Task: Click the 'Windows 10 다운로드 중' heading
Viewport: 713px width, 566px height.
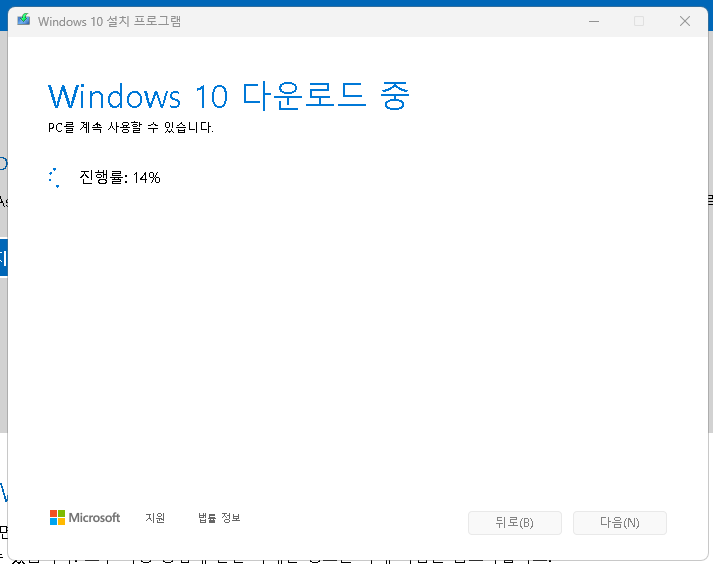Action: tap(229, 96)
